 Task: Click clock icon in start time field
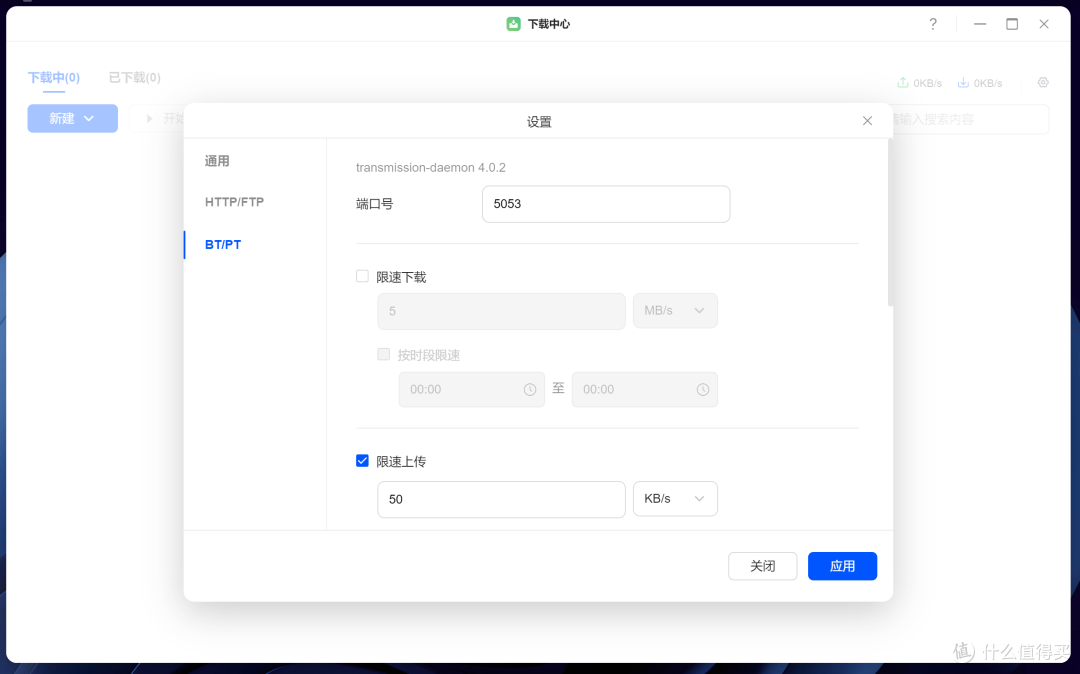click(x=530, y=390)
